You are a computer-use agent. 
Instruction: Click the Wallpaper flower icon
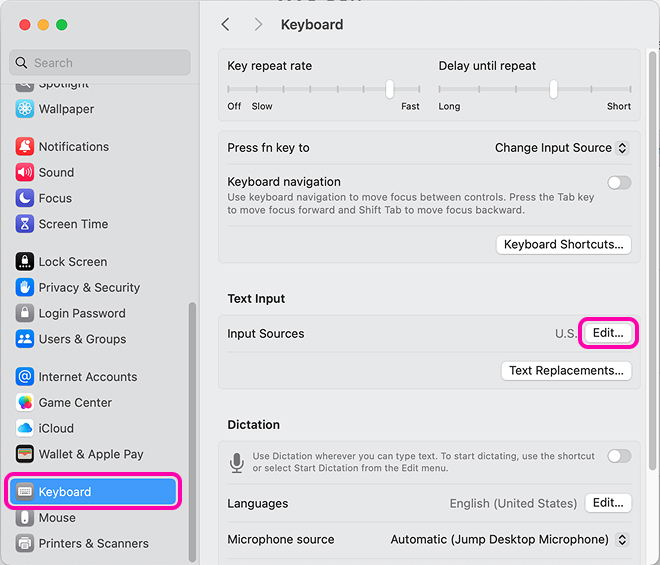pyautogui.click(x=25, y=109)
